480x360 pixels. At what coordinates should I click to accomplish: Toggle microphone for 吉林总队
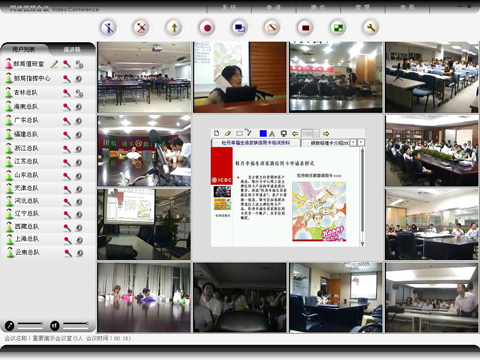(67, 93)
